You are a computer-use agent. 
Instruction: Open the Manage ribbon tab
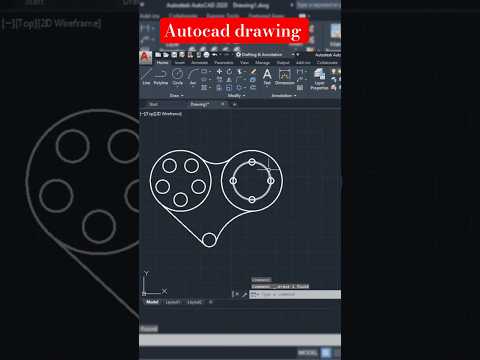click(262, 63)
